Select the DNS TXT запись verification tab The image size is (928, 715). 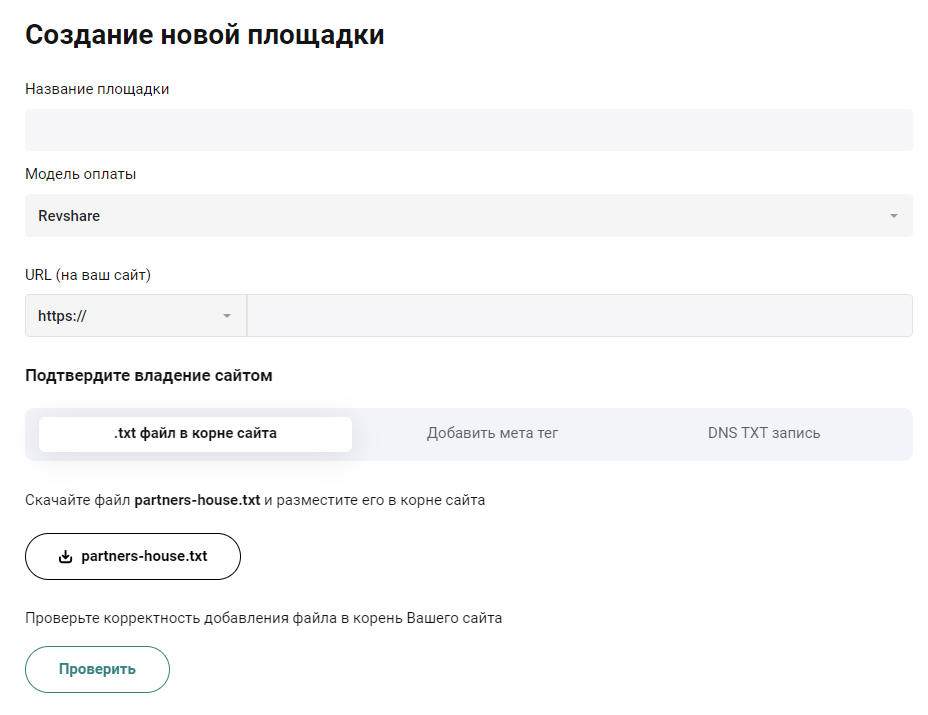[763, 433]
